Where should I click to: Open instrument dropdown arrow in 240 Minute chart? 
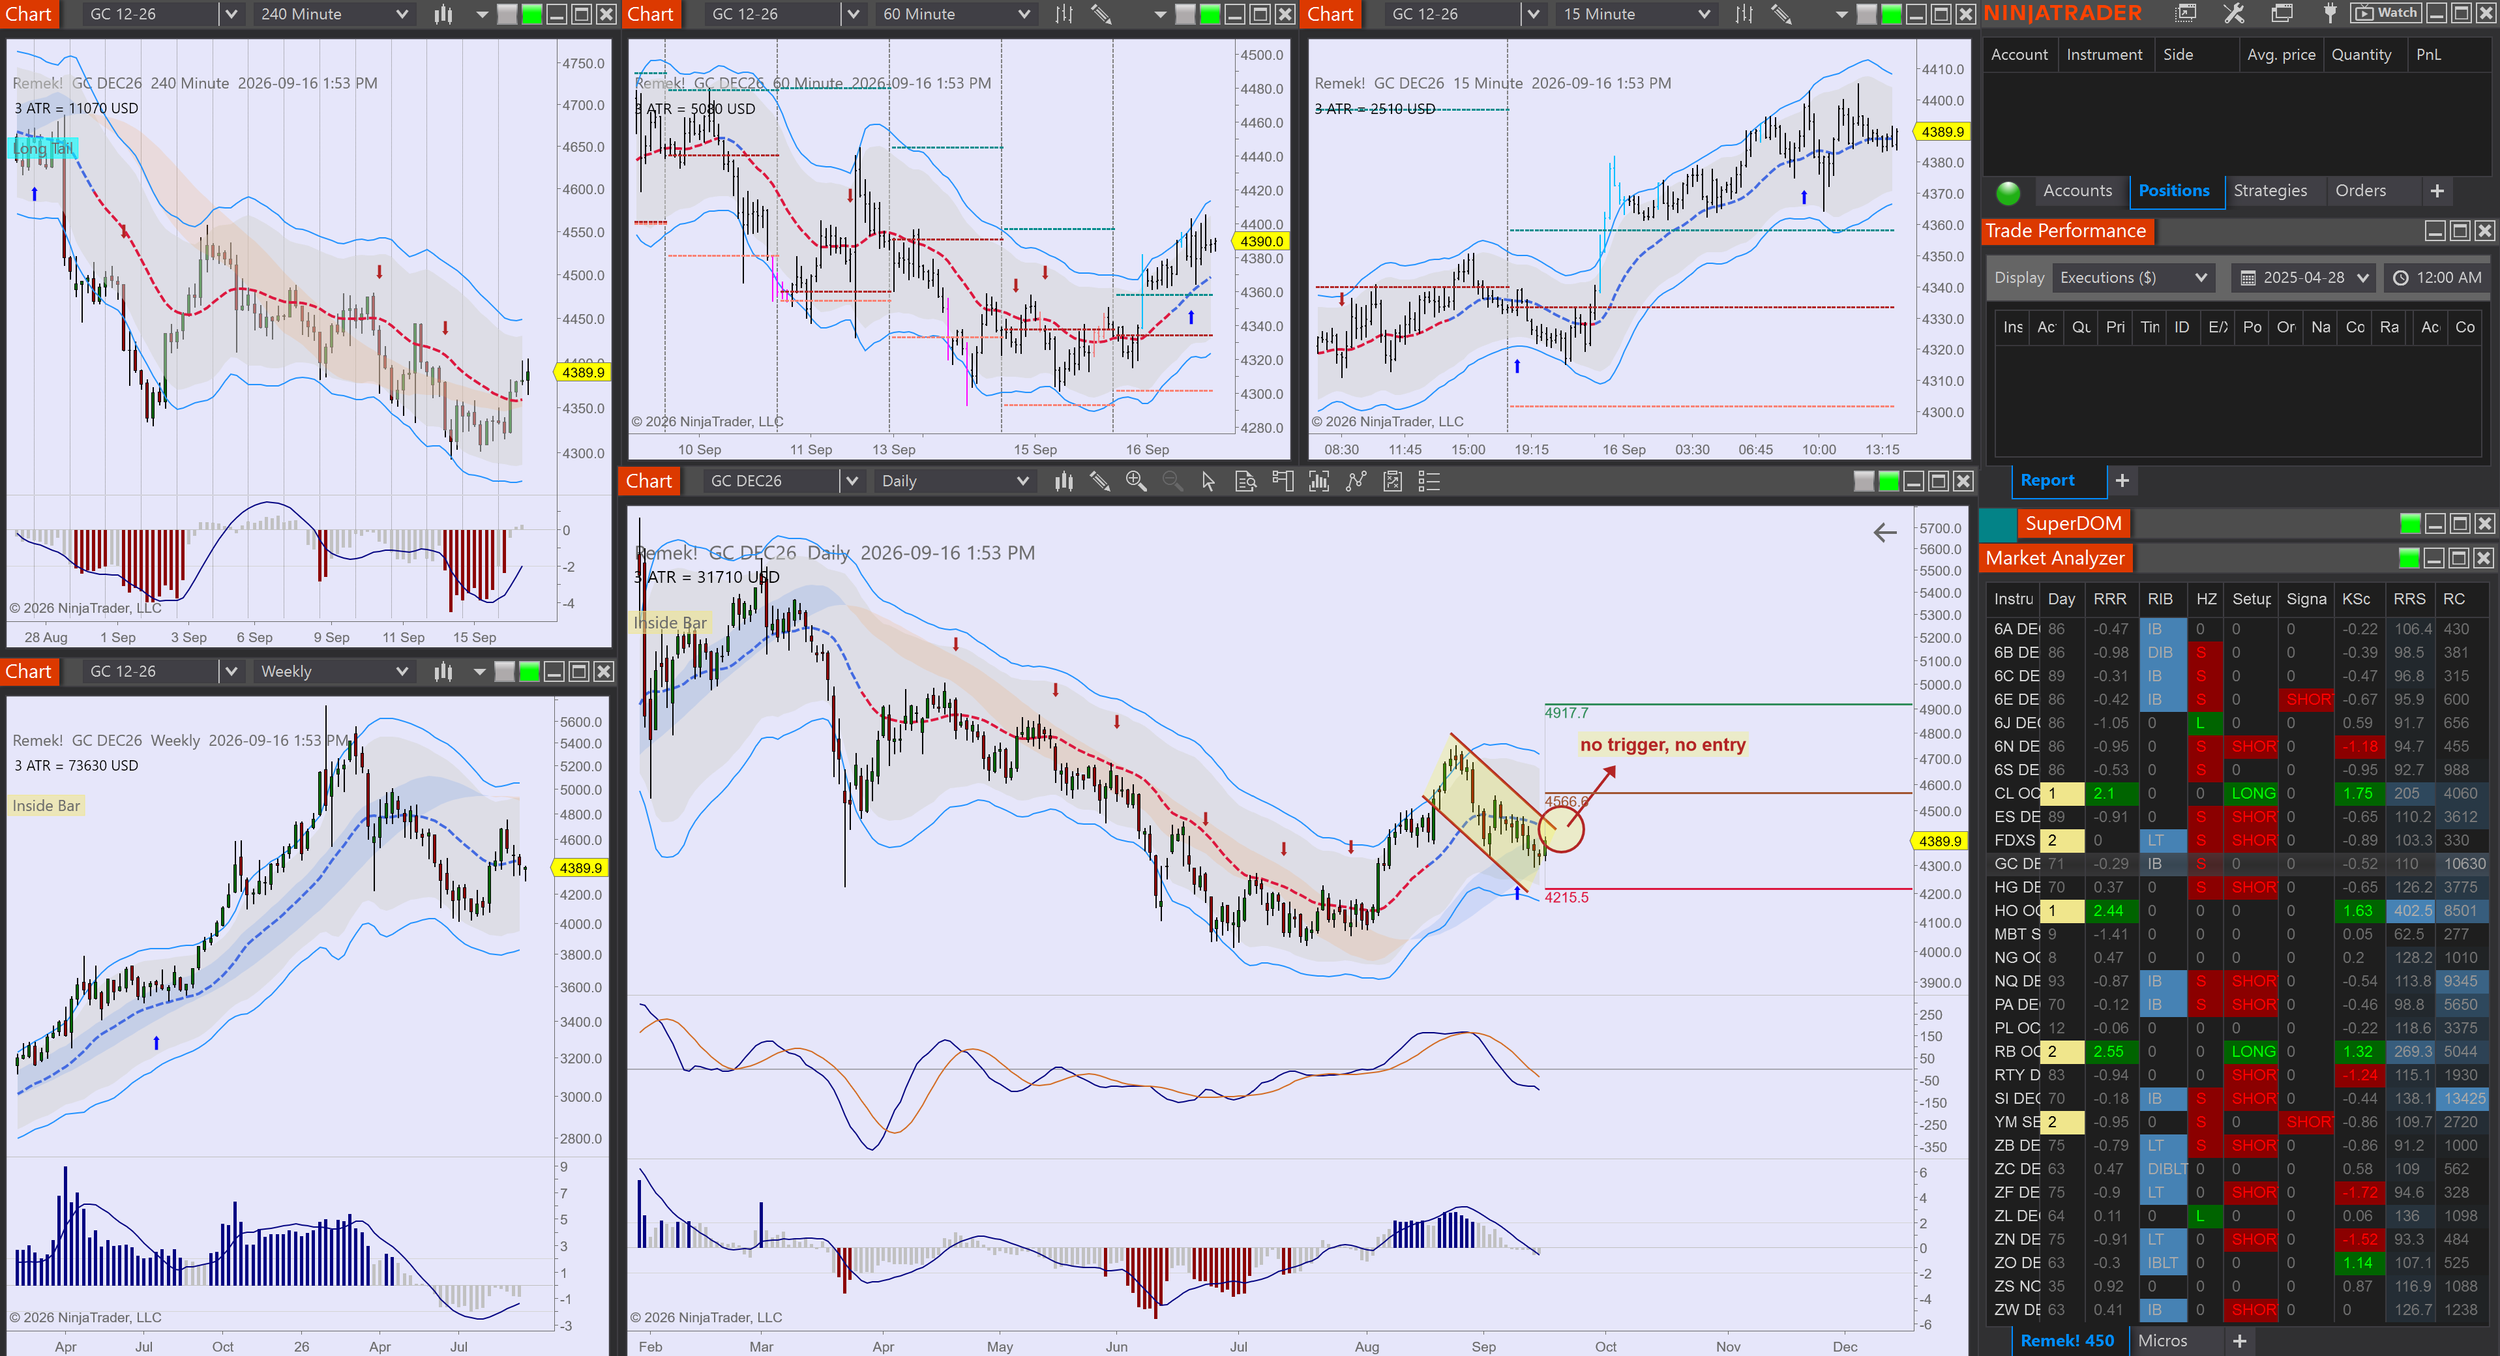click(231, 14)
